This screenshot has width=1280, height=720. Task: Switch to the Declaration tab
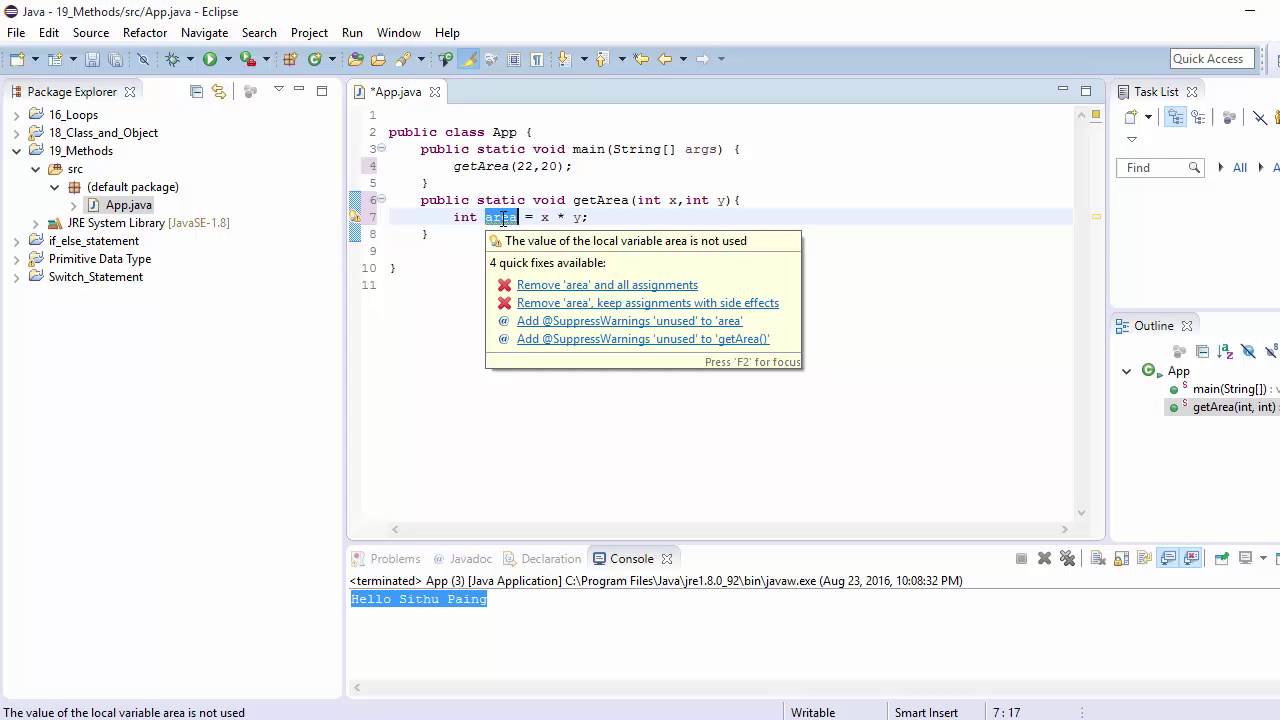(x=541, y=559)
